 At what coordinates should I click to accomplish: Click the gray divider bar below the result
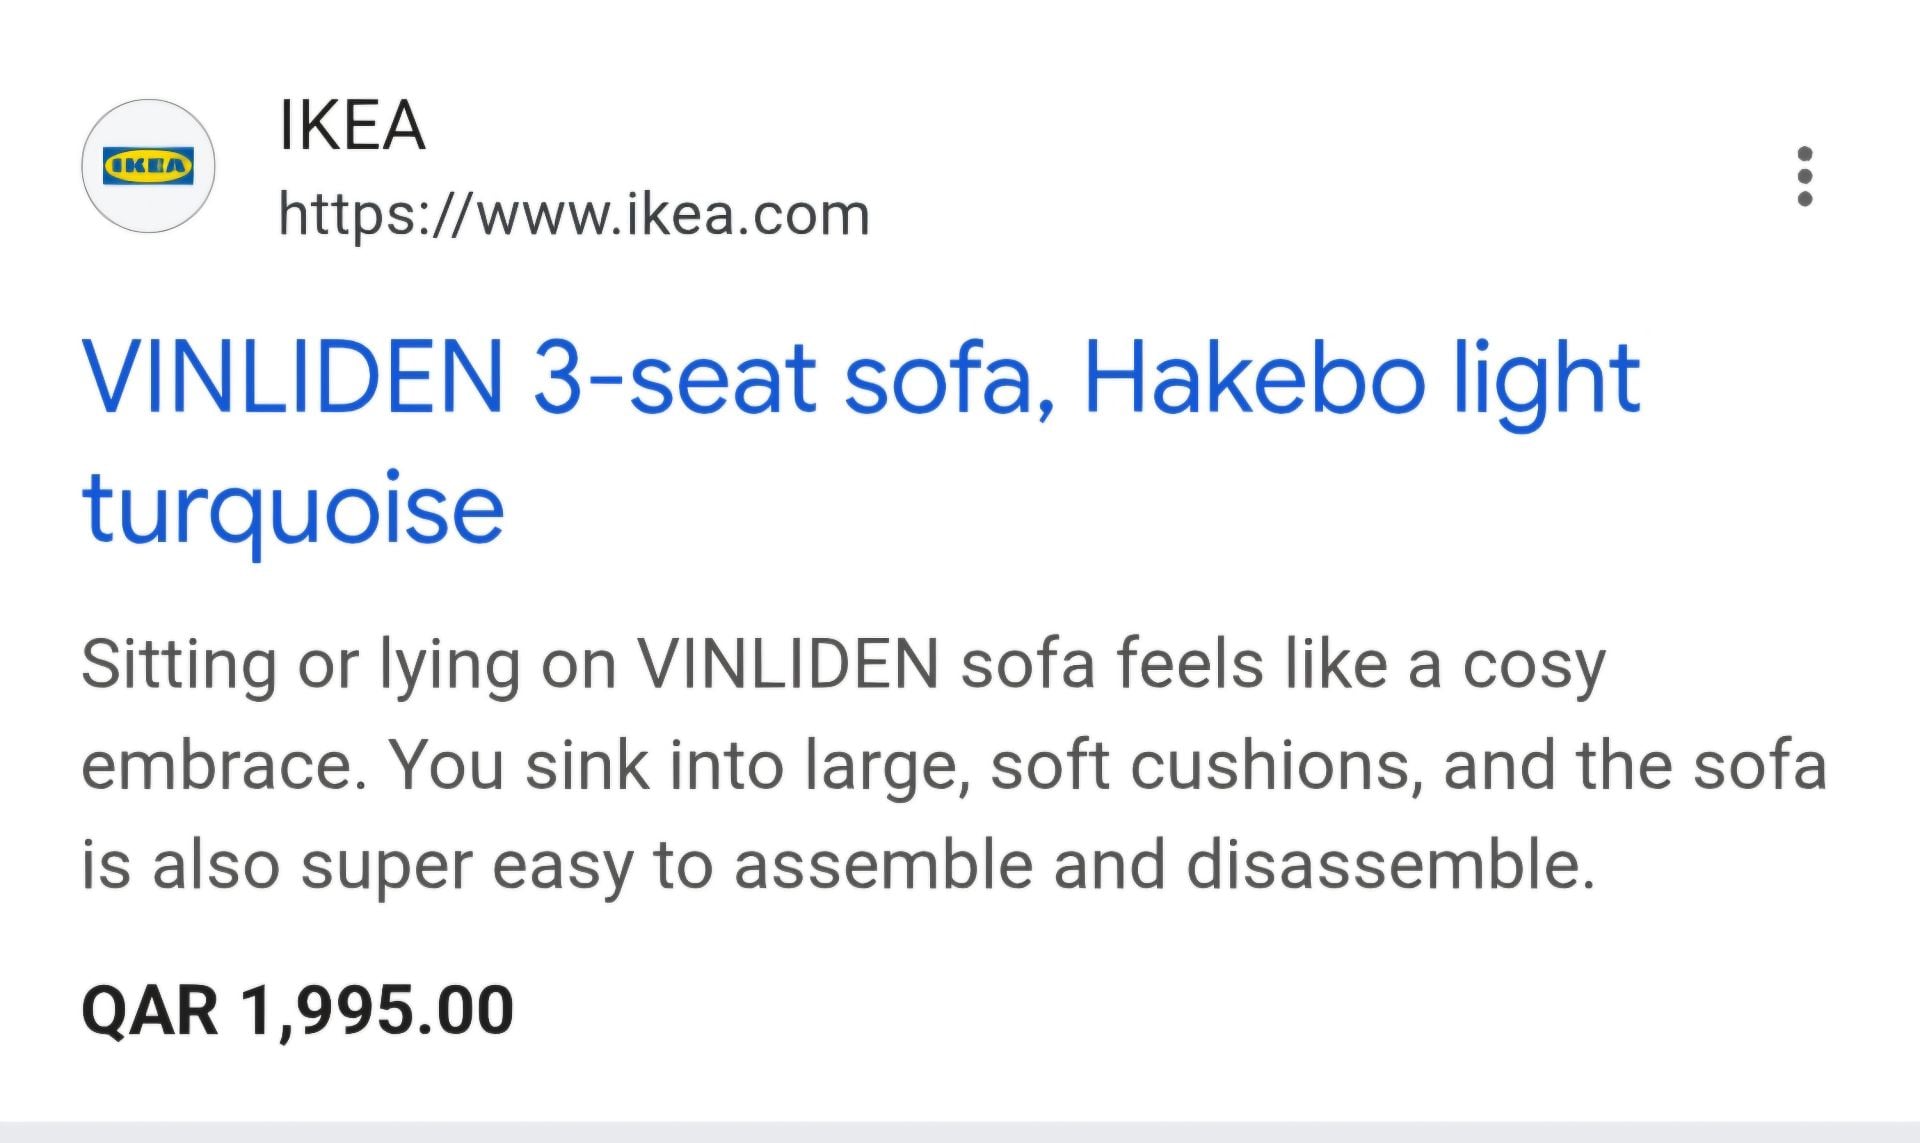tap(960, 1132)
